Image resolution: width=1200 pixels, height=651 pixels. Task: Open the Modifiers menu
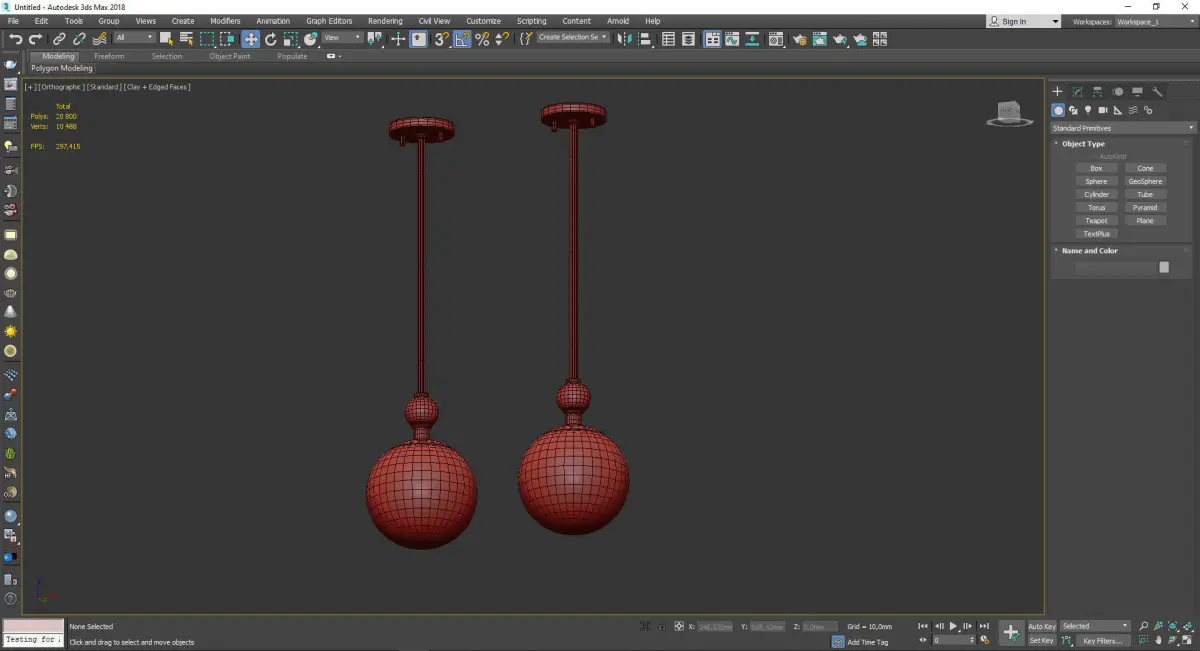click(x=225, y=21)
